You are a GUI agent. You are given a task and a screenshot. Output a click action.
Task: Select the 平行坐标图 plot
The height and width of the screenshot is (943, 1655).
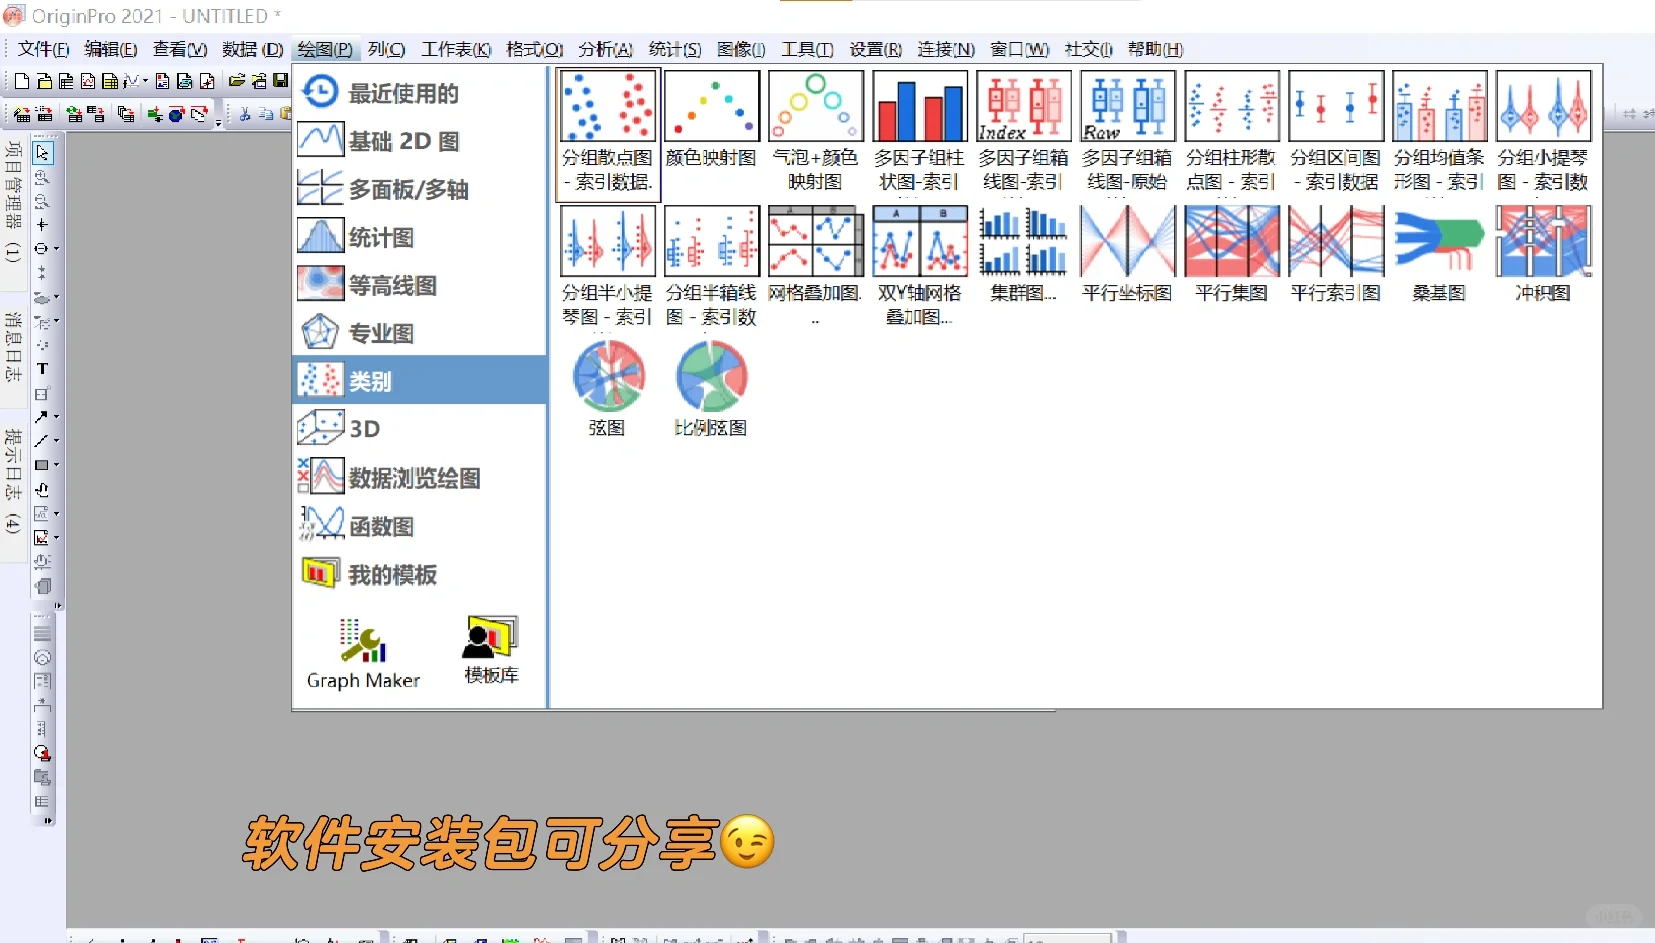(x=1127, y=255)
